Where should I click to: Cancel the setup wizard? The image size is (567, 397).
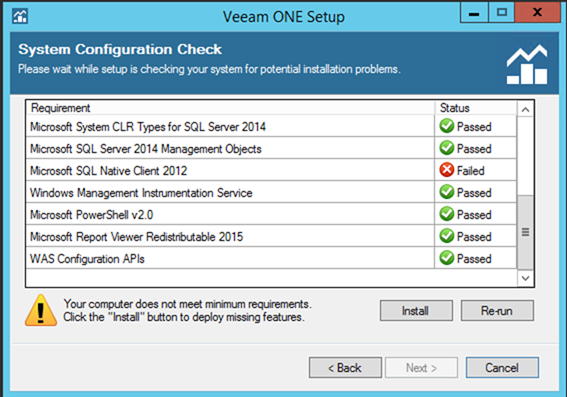coord(502,368)
